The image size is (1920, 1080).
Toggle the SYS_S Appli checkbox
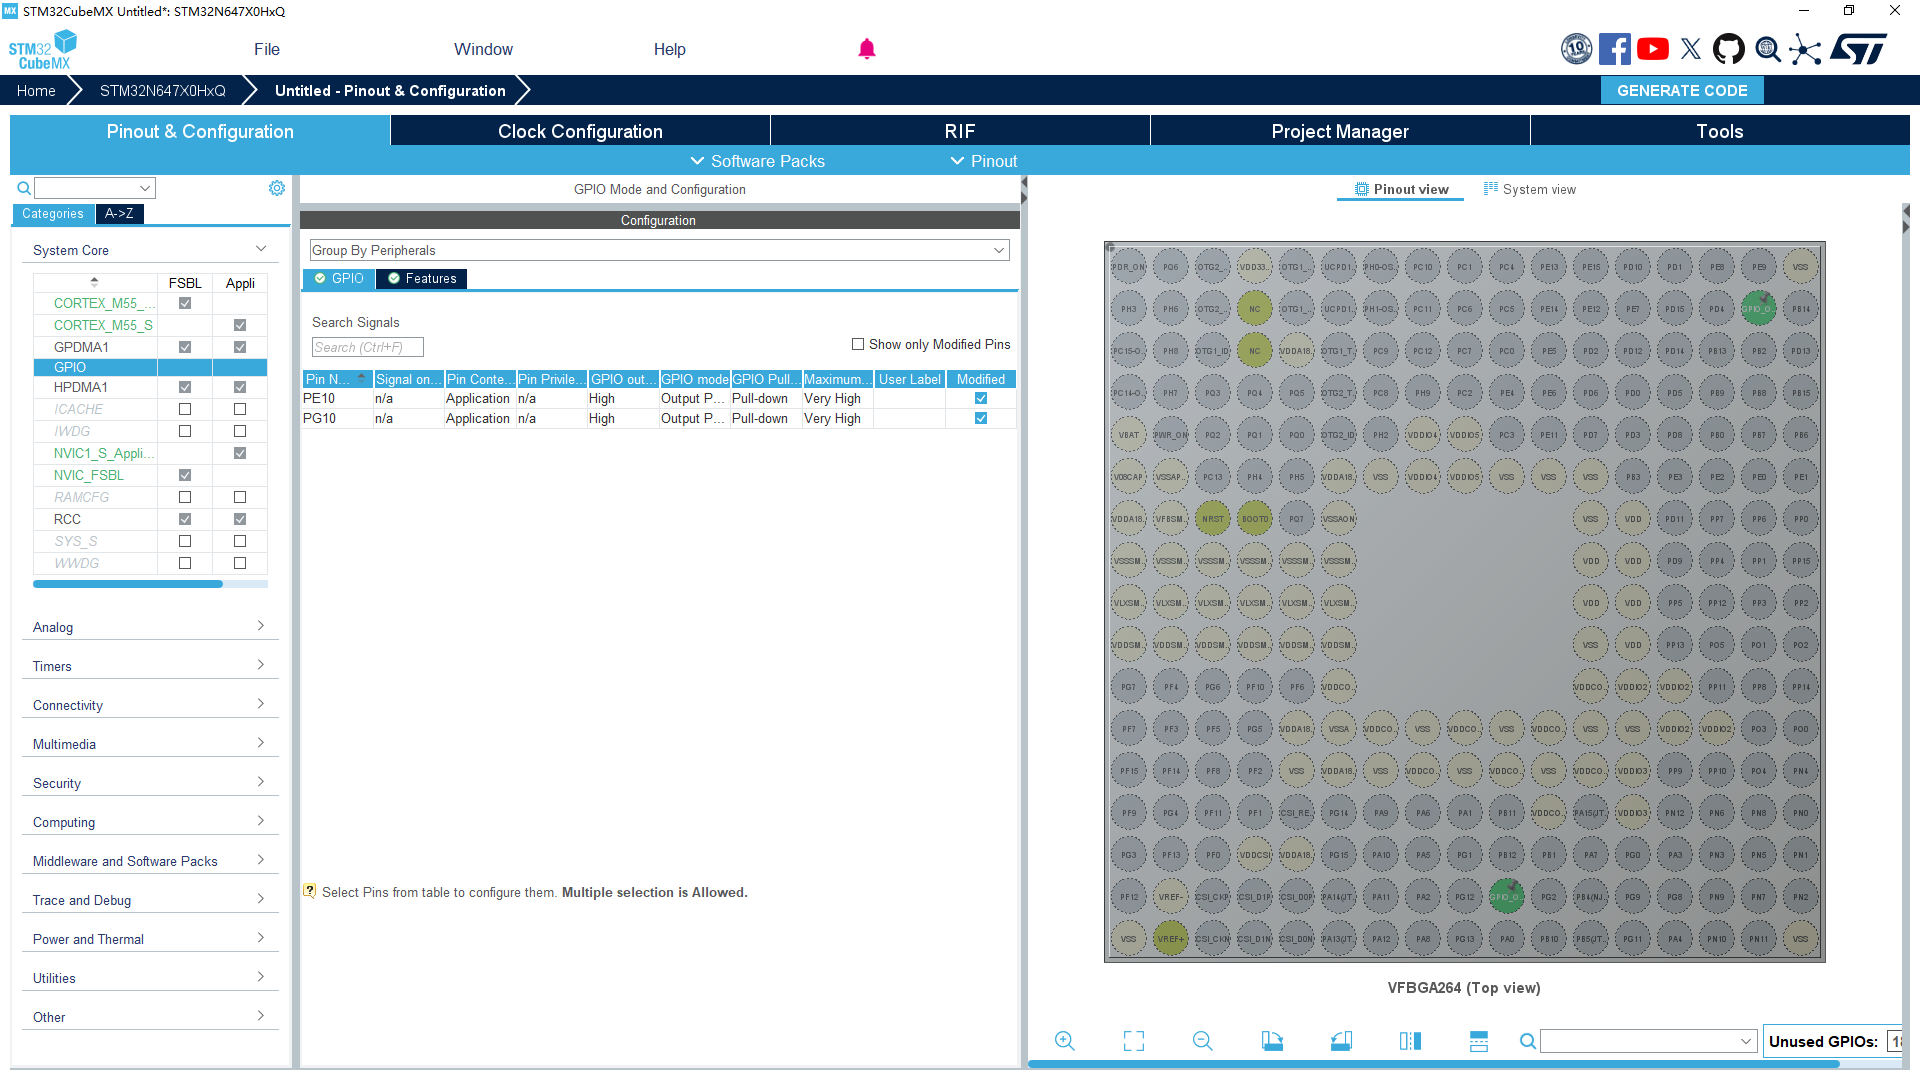[x=240, y=541]
